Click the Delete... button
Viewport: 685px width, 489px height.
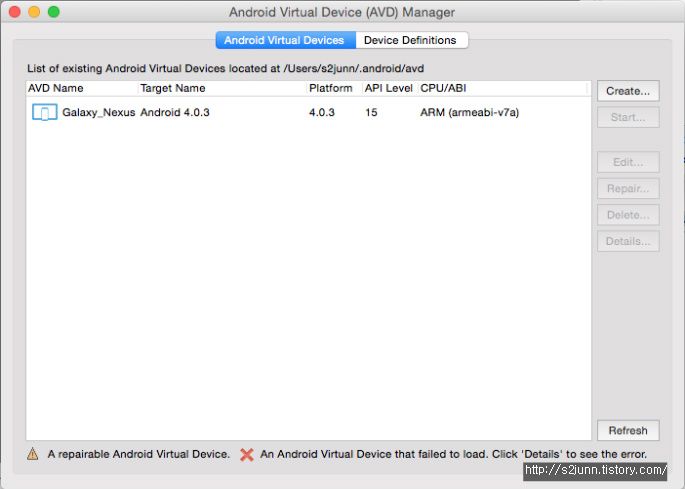click(x=628, y=215)
